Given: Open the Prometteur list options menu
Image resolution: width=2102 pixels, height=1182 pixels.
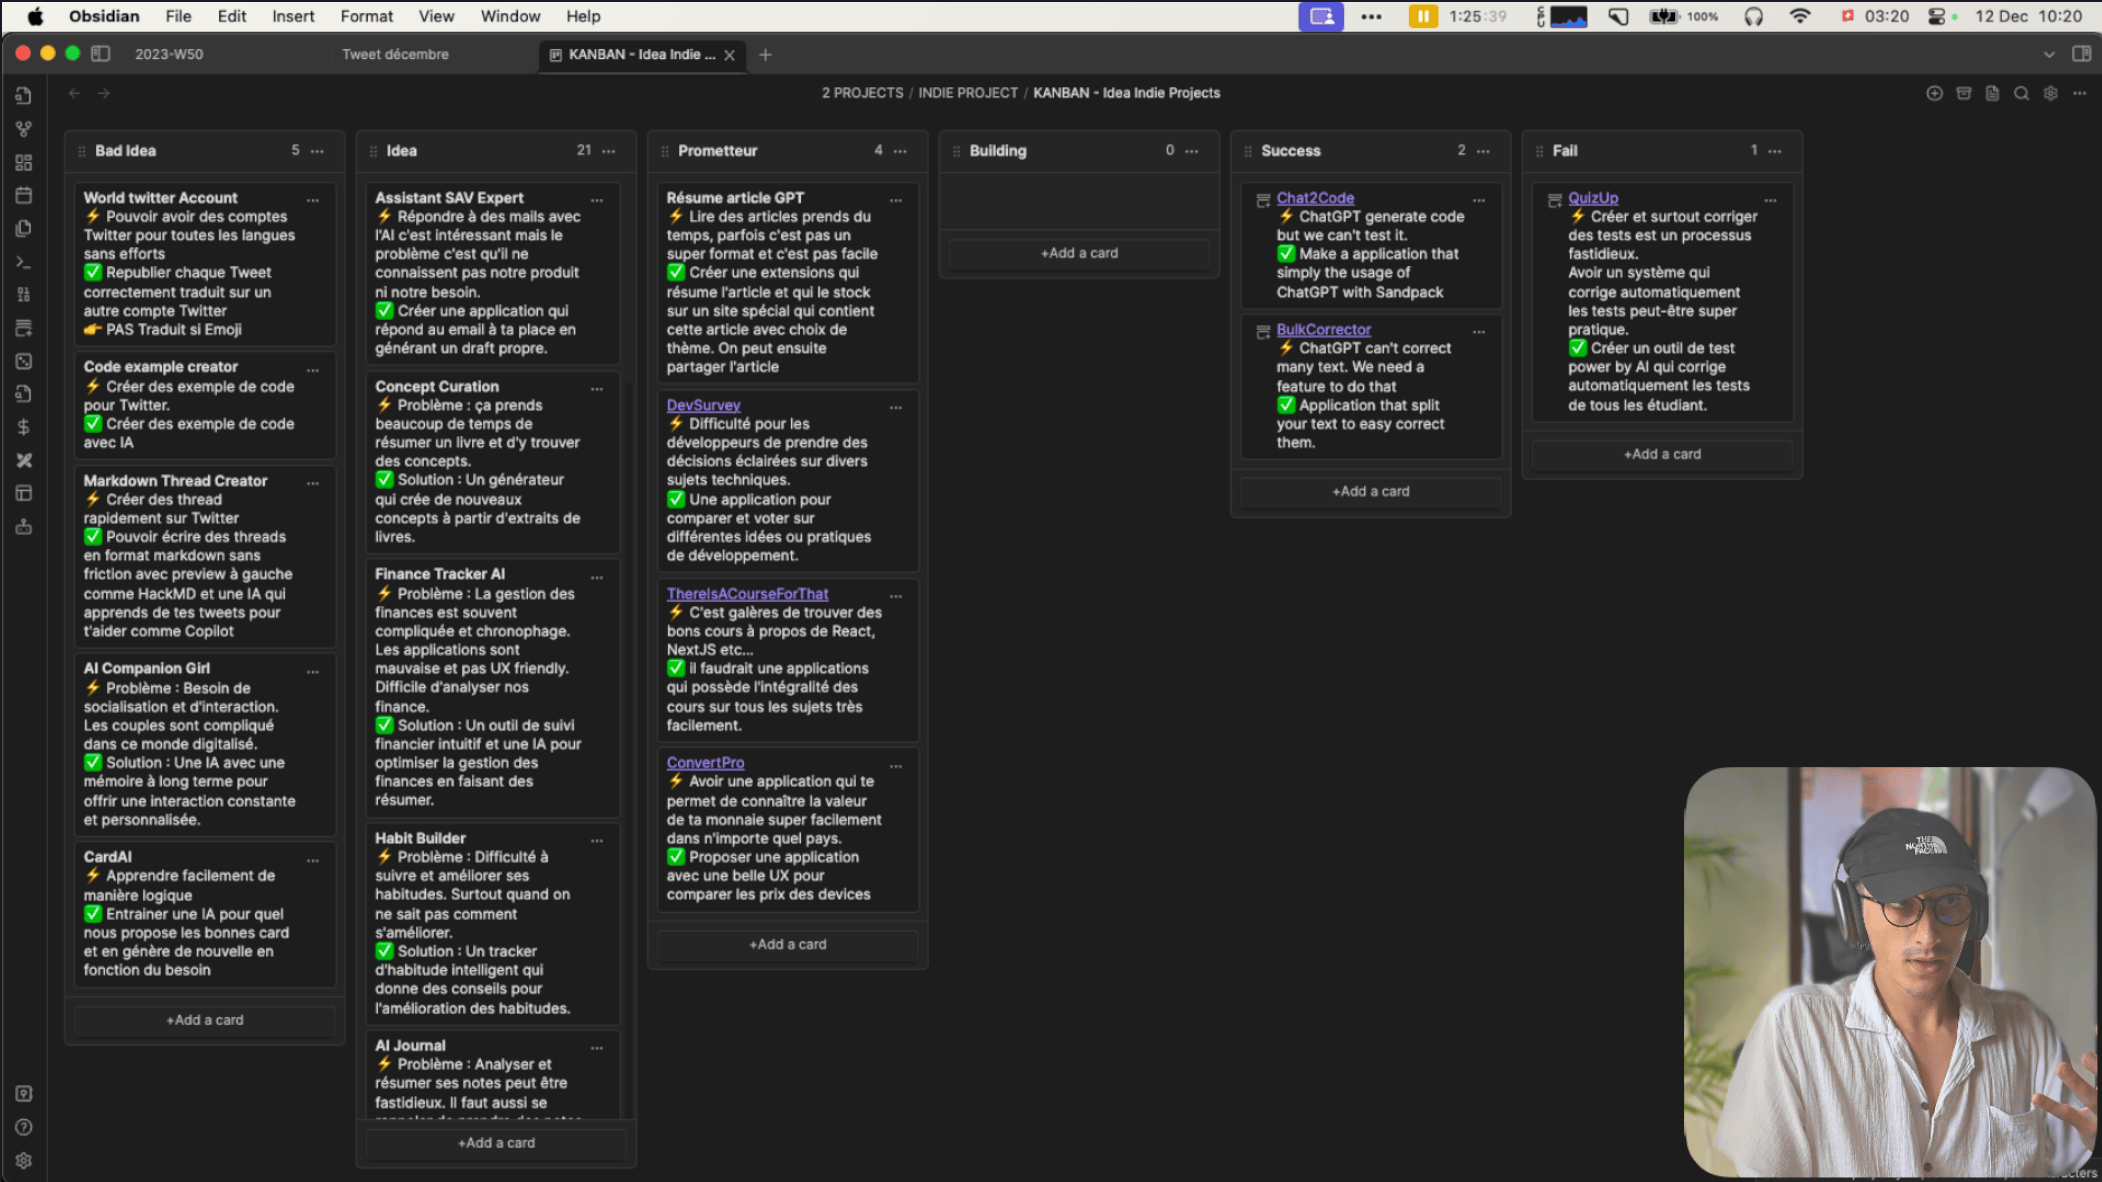Looking at the screenshot, I should click(x=900, y=151).
